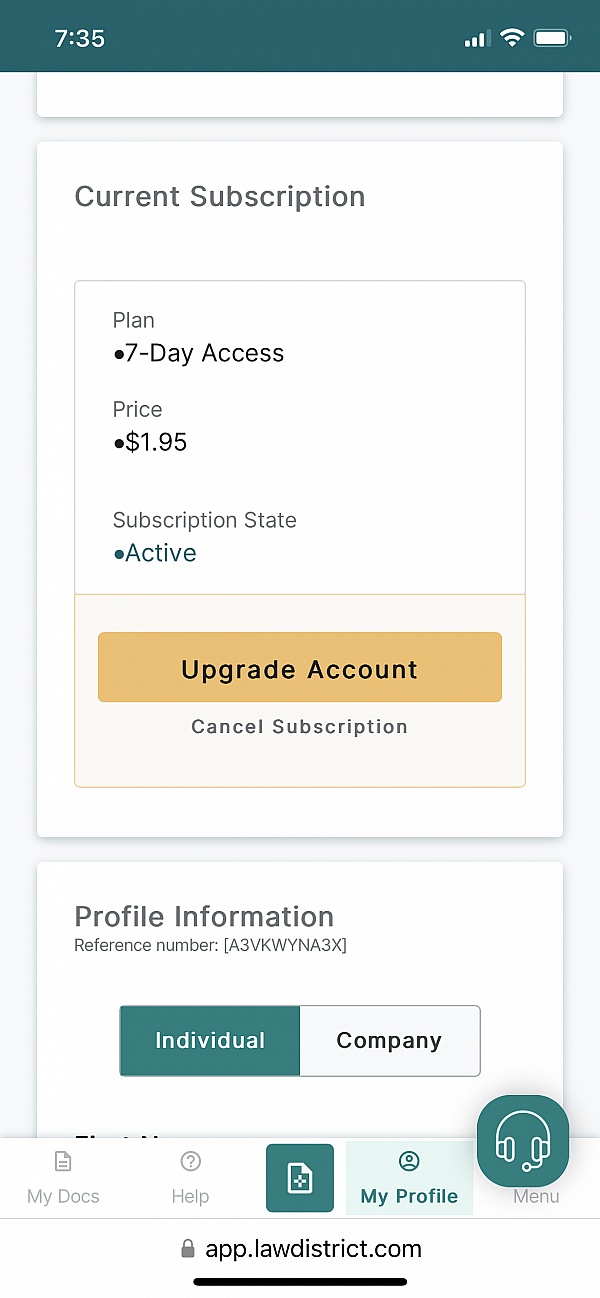
Task: Tap the Help question mark icon
Action: pyautogui.click(x=190, y=1162)
